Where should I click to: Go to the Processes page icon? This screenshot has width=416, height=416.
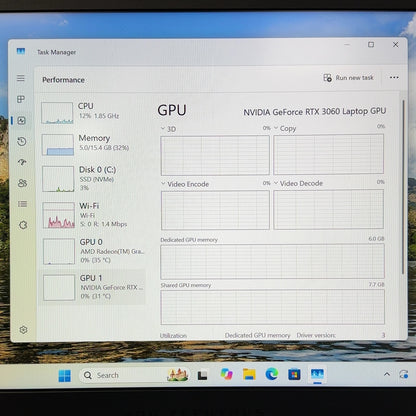[21, 99]
